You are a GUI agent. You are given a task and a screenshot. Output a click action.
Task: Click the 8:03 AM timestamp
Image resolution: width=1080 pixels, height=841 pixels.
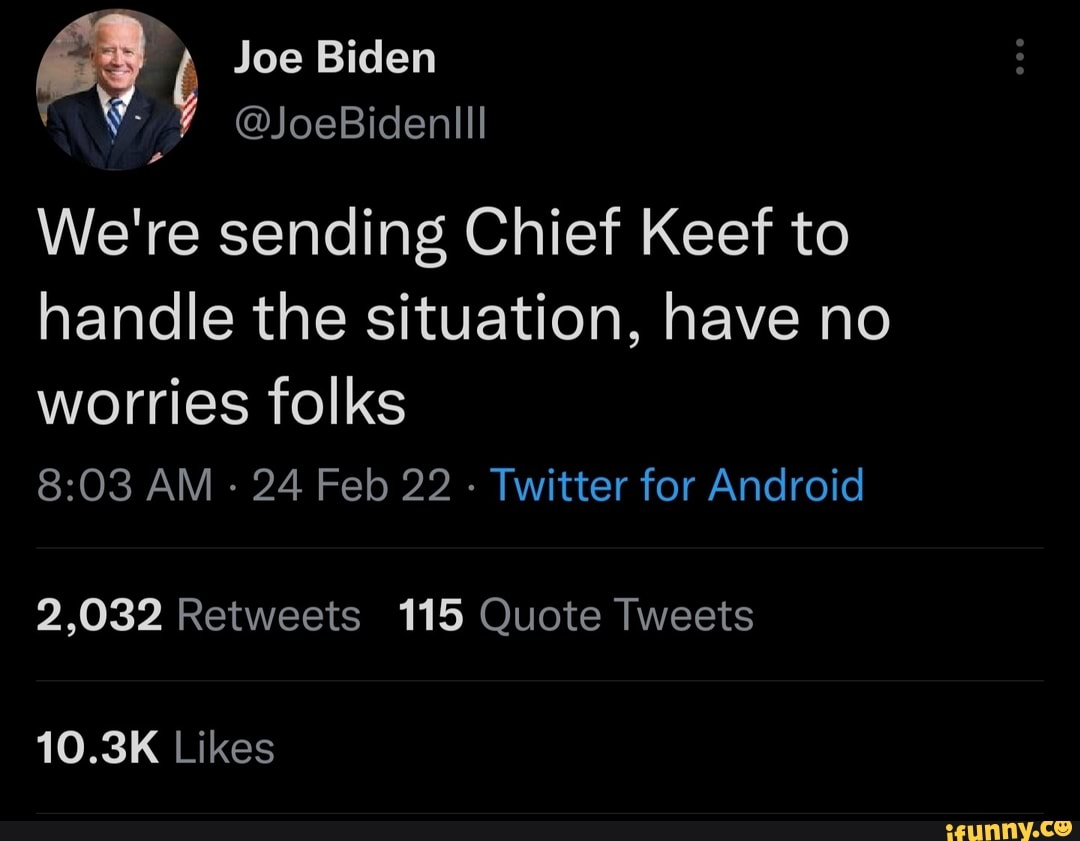118,485
